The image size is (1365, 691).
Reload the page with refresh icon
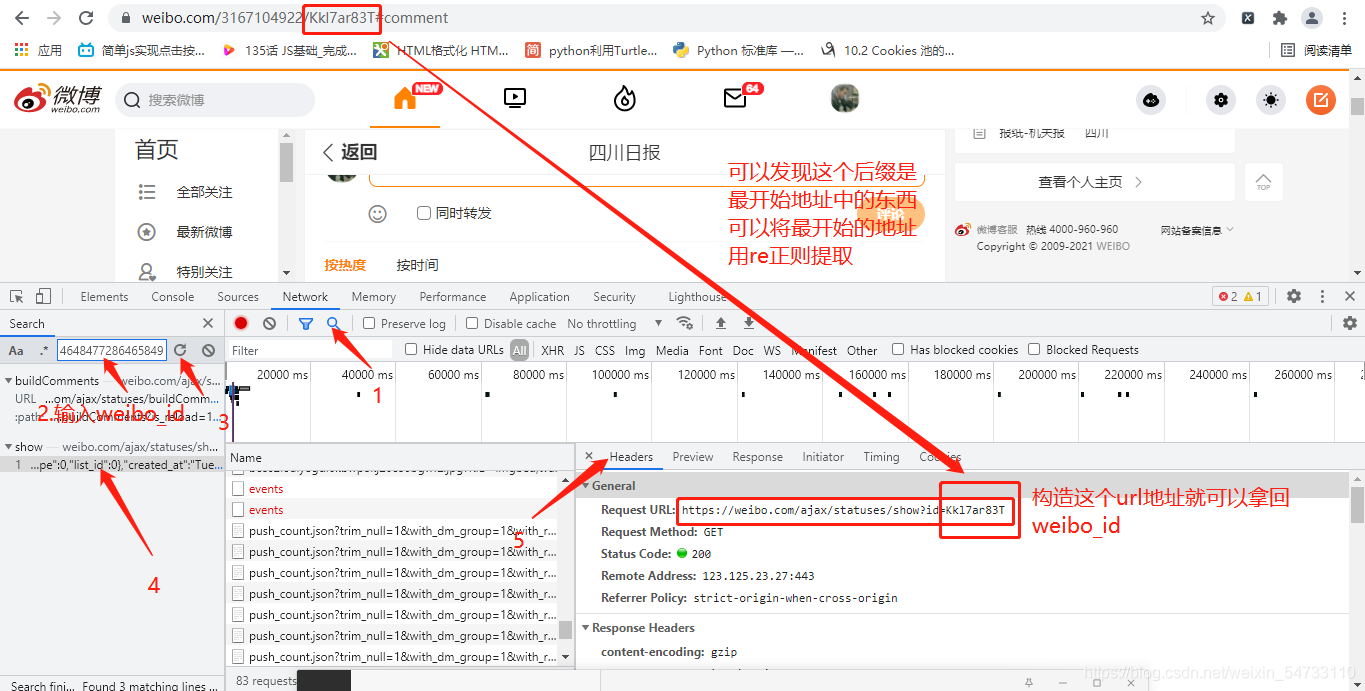86,18
